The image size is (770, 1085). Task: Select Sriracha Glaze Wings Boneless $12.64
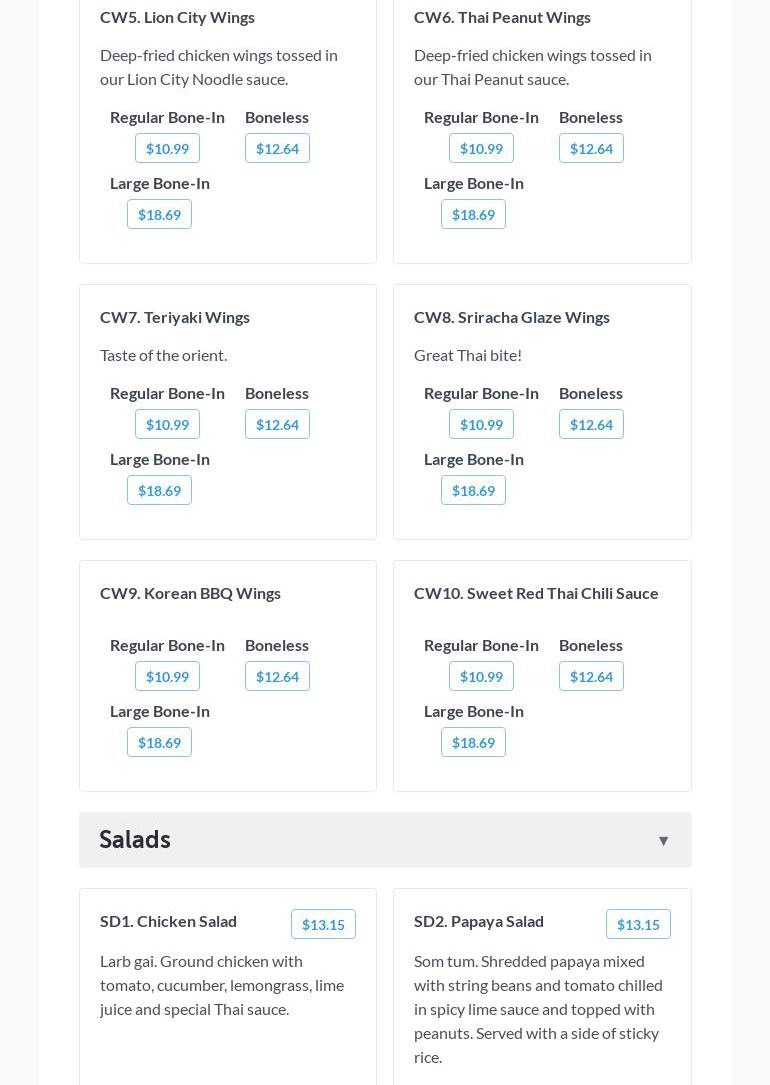point(591,425)
